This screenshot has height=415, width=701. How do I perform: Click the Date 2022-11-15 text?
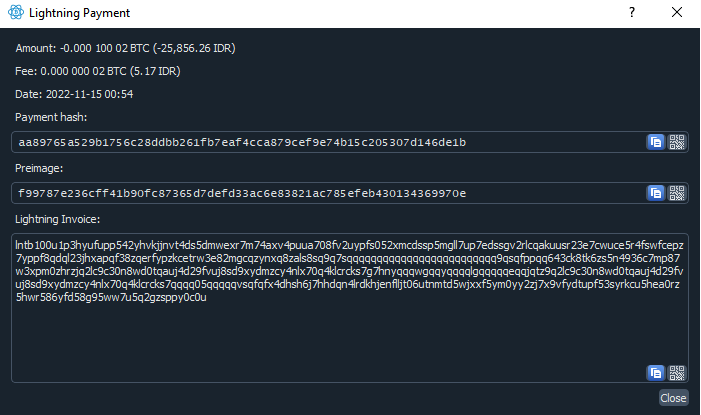pyautogui.click(x=74, y=94)
